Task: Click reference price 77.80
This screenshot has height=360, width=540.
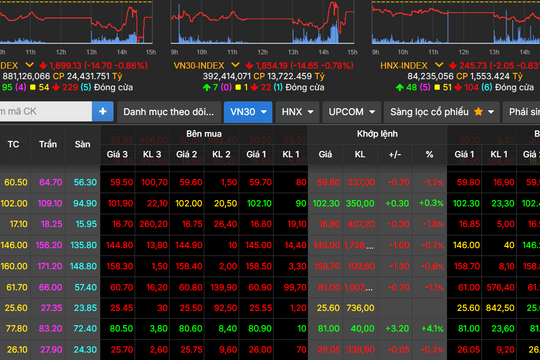Action: (x=17, y=329)
